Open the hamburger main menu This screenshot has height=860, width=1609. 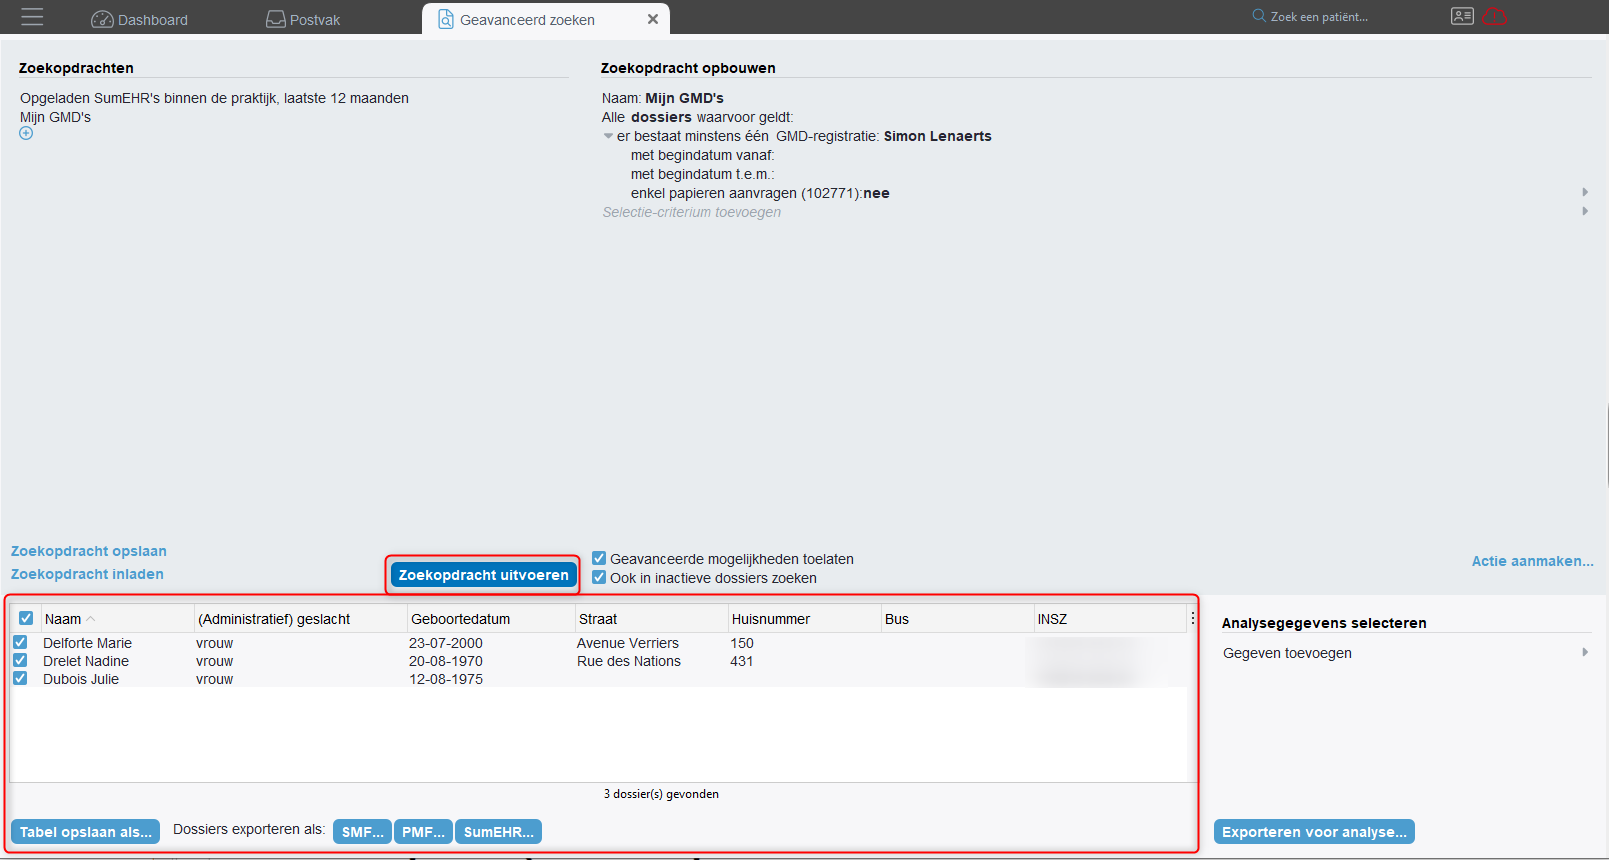(x=32, y=17)
